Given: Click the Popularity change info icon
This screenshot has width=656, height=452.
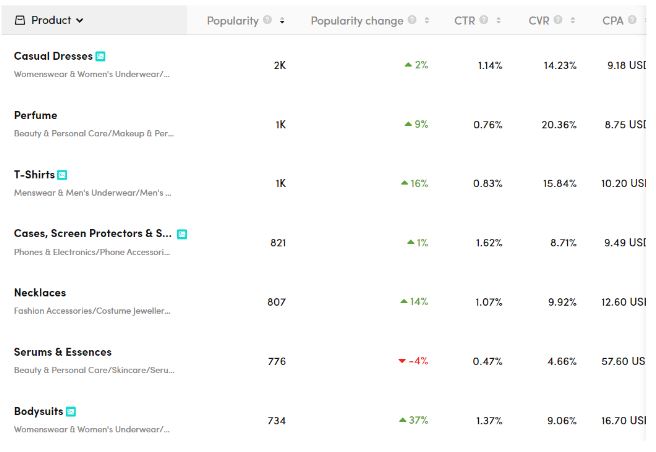Looking at the screenshot, I should coord(413,21).
